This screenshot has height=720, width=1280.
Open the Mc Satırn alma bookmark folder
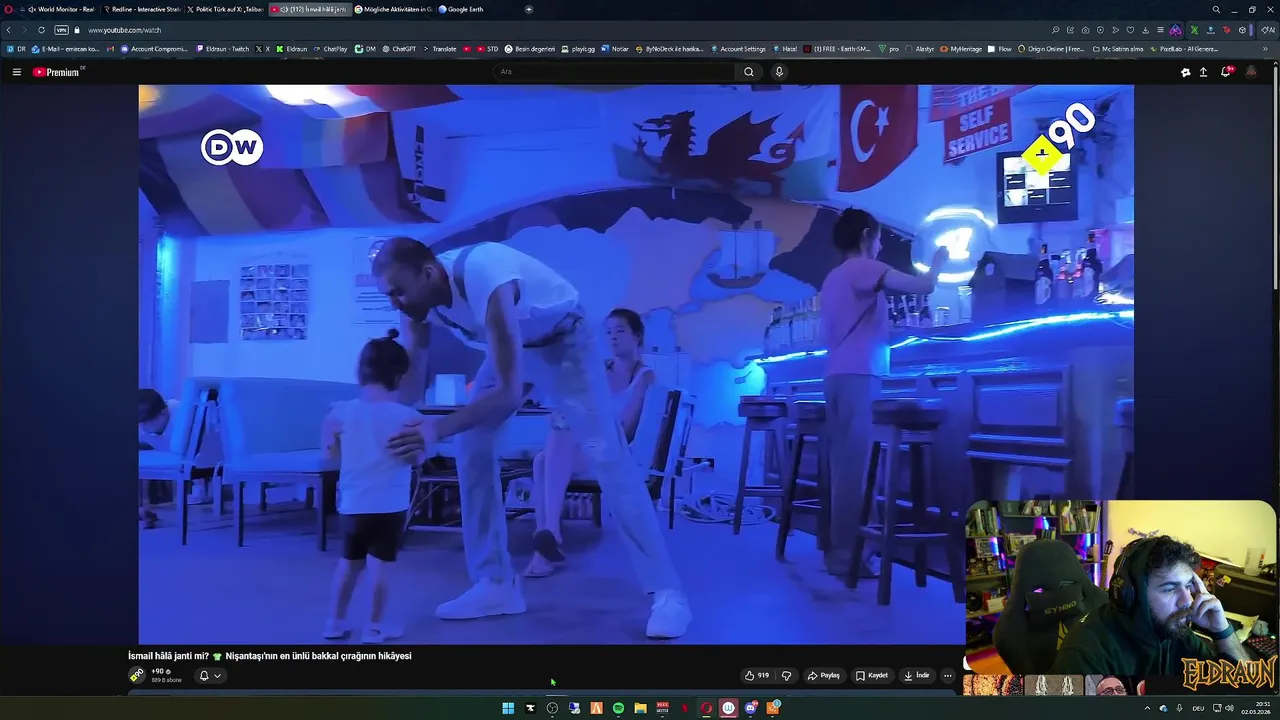pyautogui.click(x=1117, y=48)
